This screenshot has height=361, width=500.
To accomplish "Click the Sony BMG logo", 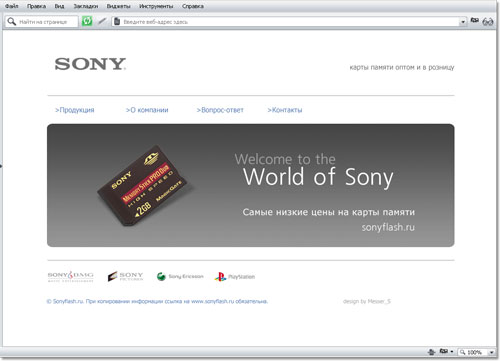I will [x=71, y=276].
